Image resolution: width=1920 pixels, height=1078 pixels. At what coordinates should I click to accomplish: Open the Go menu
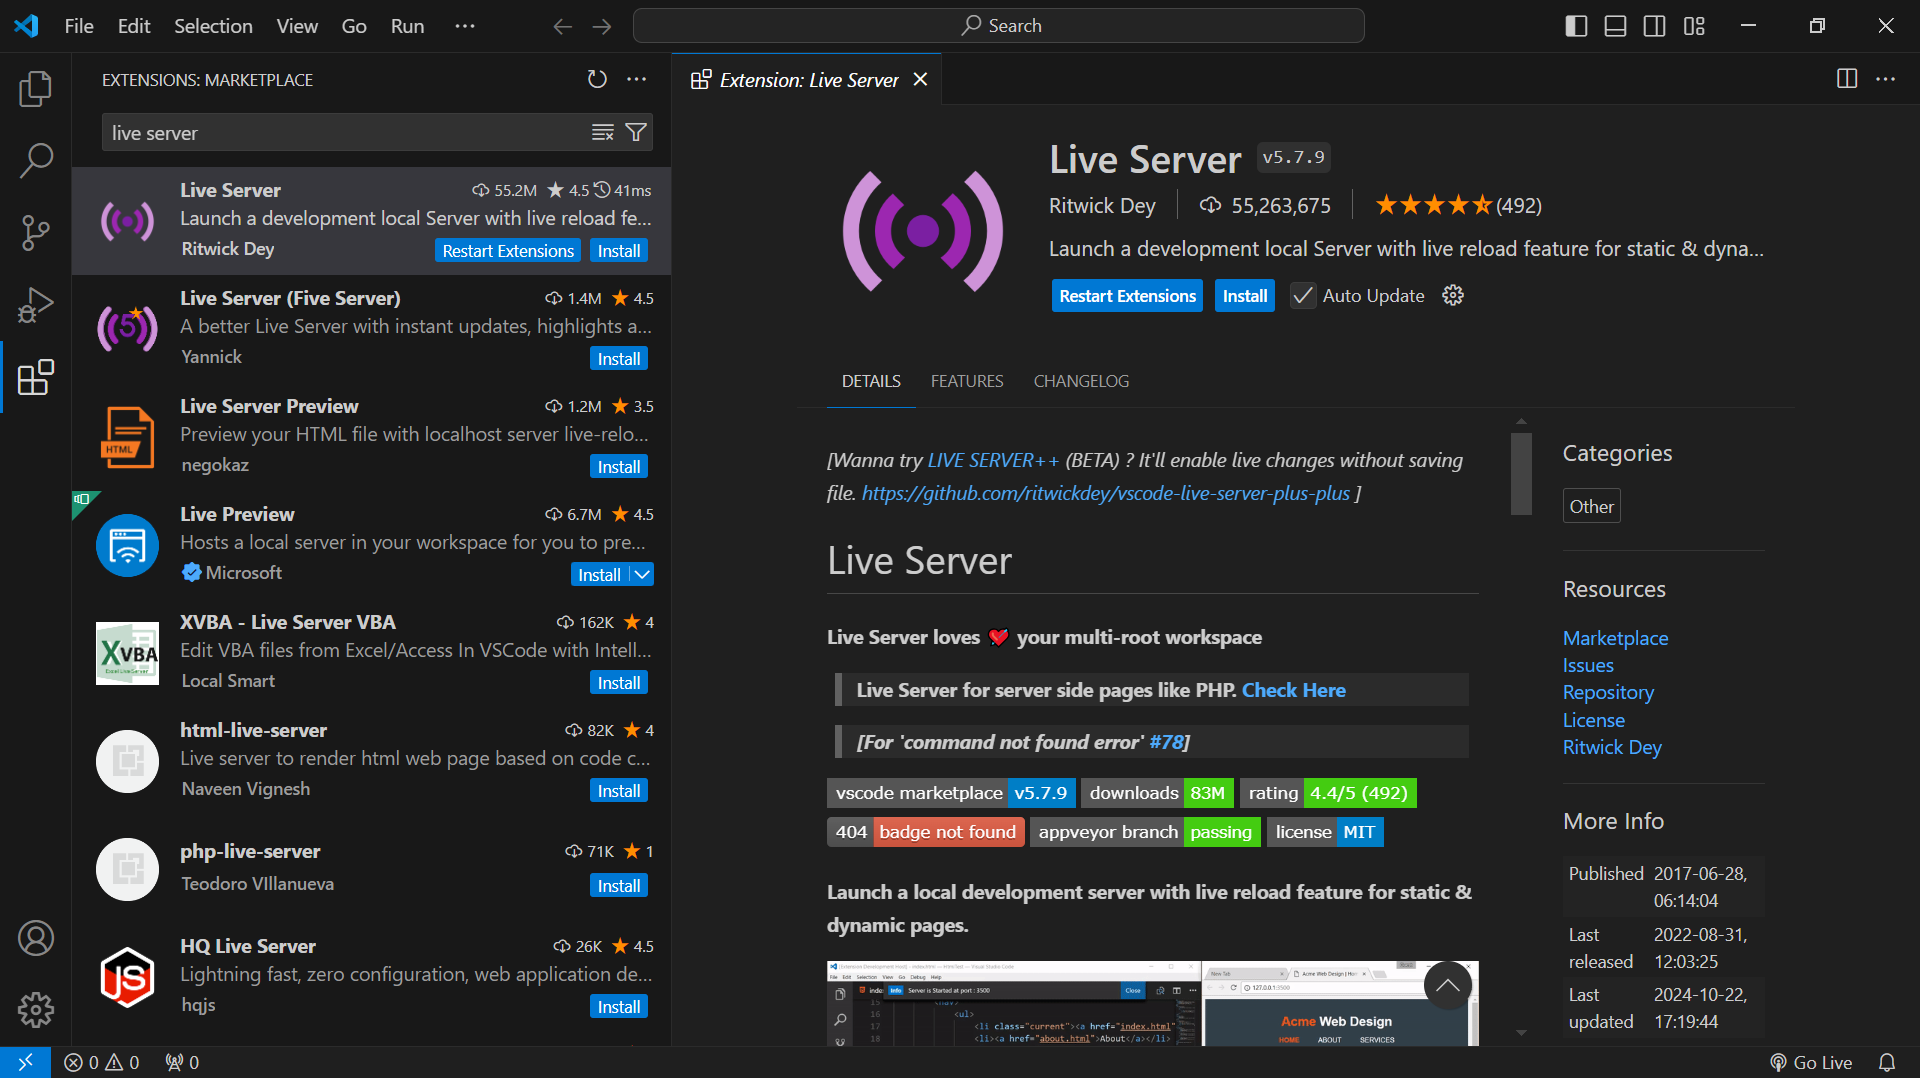354,26
